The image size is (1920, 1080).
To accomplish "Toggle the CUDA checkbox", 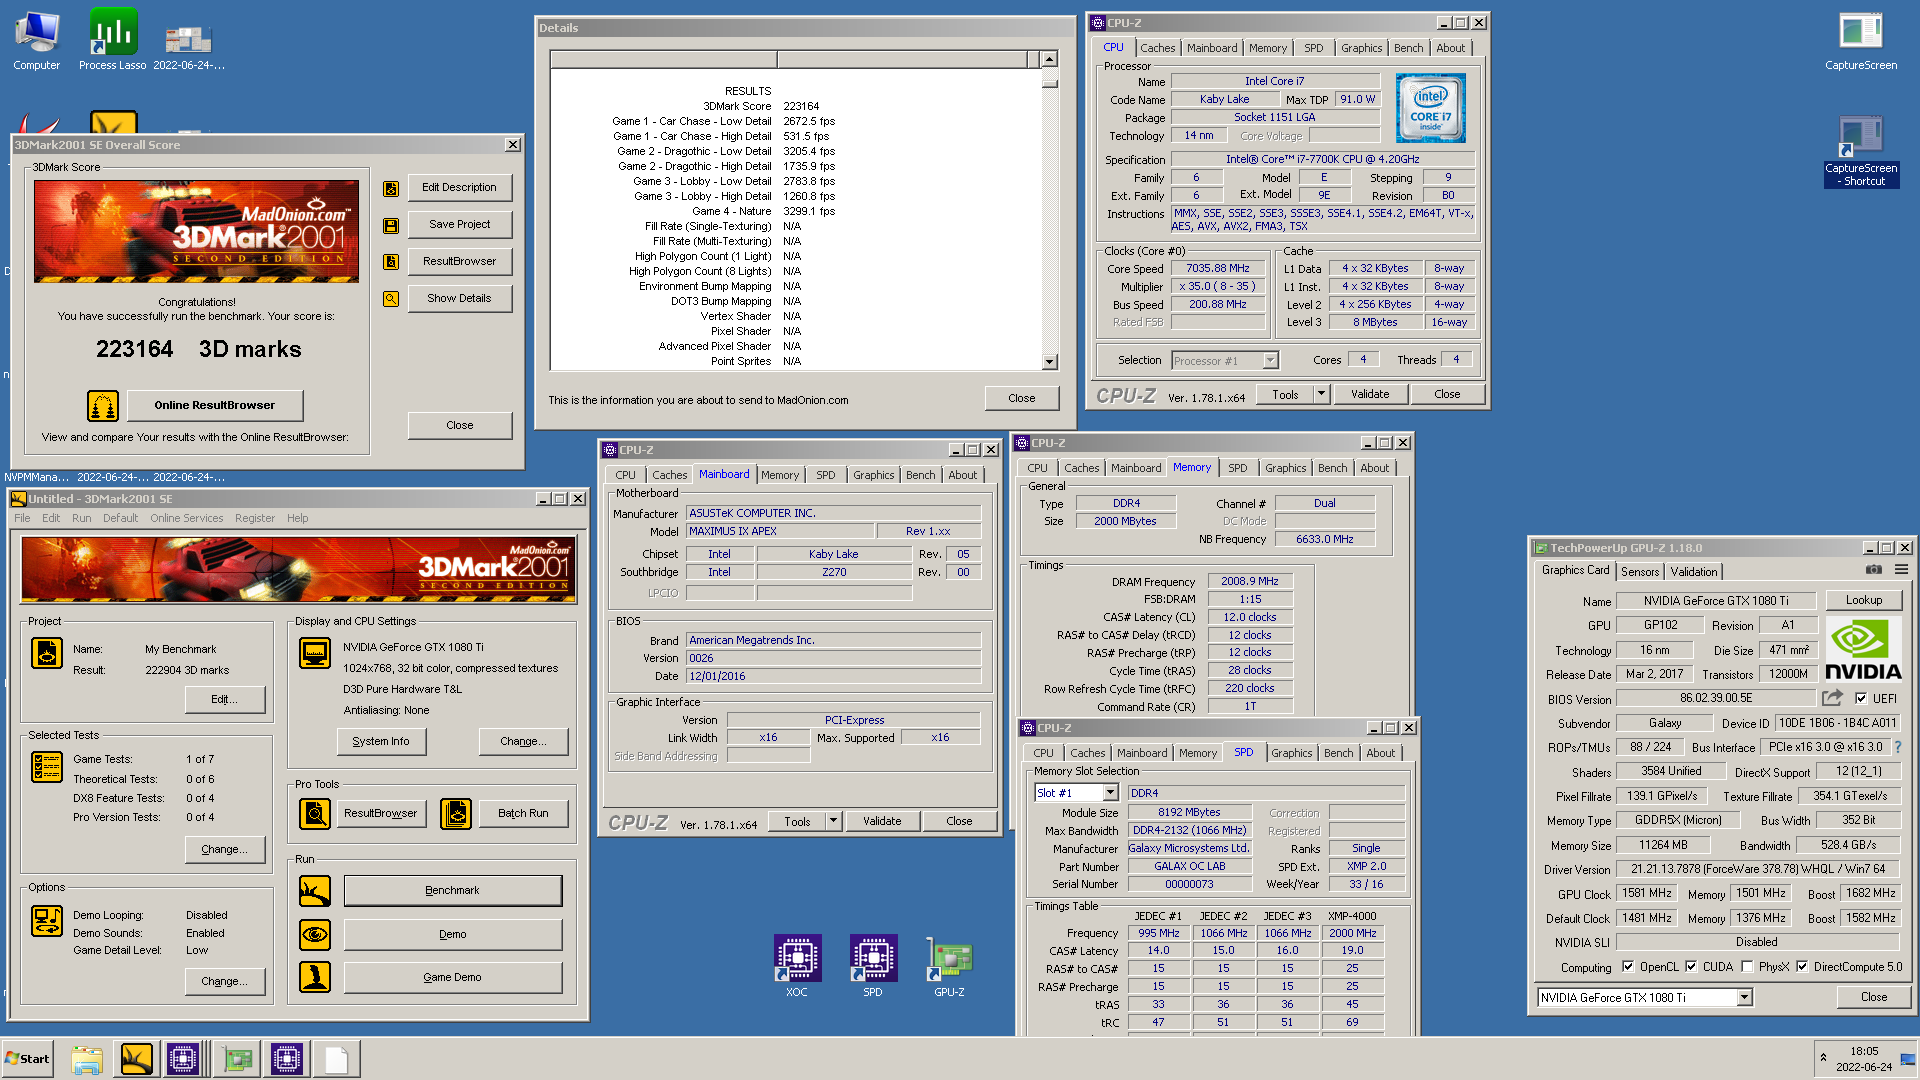I will point(1691,967).
